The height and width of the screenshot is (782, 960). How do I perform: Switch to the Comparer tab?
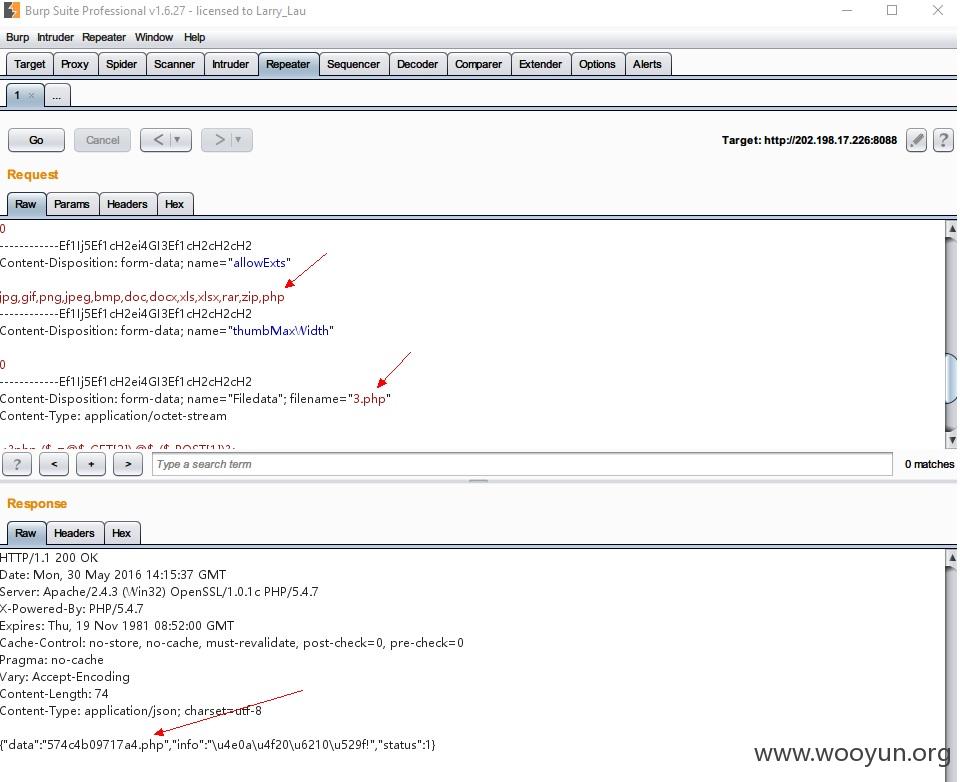point(478,64)
